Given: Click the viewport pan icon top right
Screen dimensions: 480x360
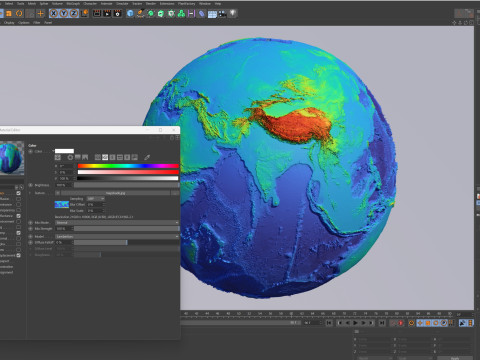Looking at the screenshot, I should coord(454,23).
